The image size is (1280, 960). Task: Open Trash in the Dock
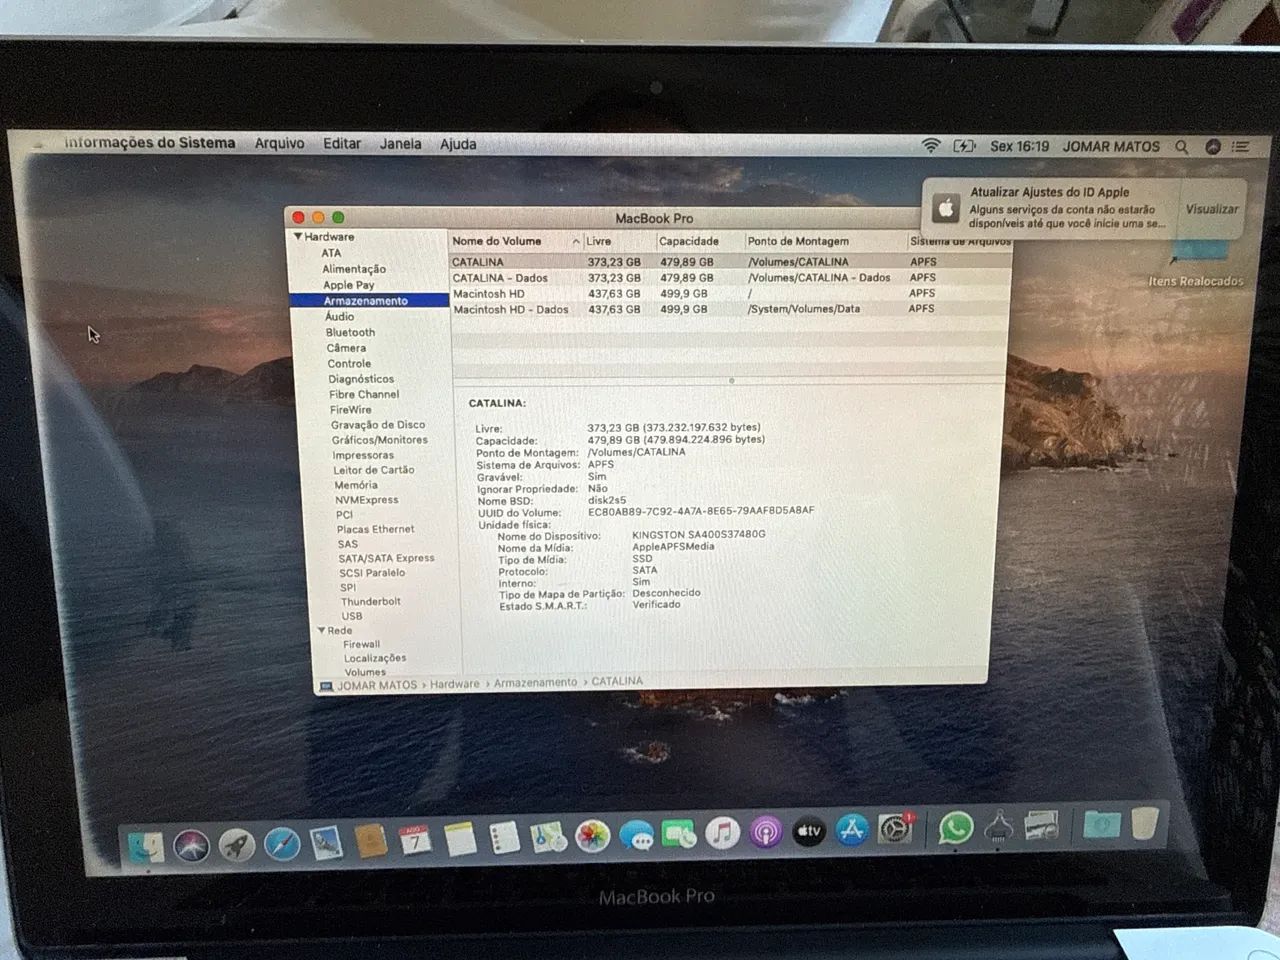[x=1145, y=824]
